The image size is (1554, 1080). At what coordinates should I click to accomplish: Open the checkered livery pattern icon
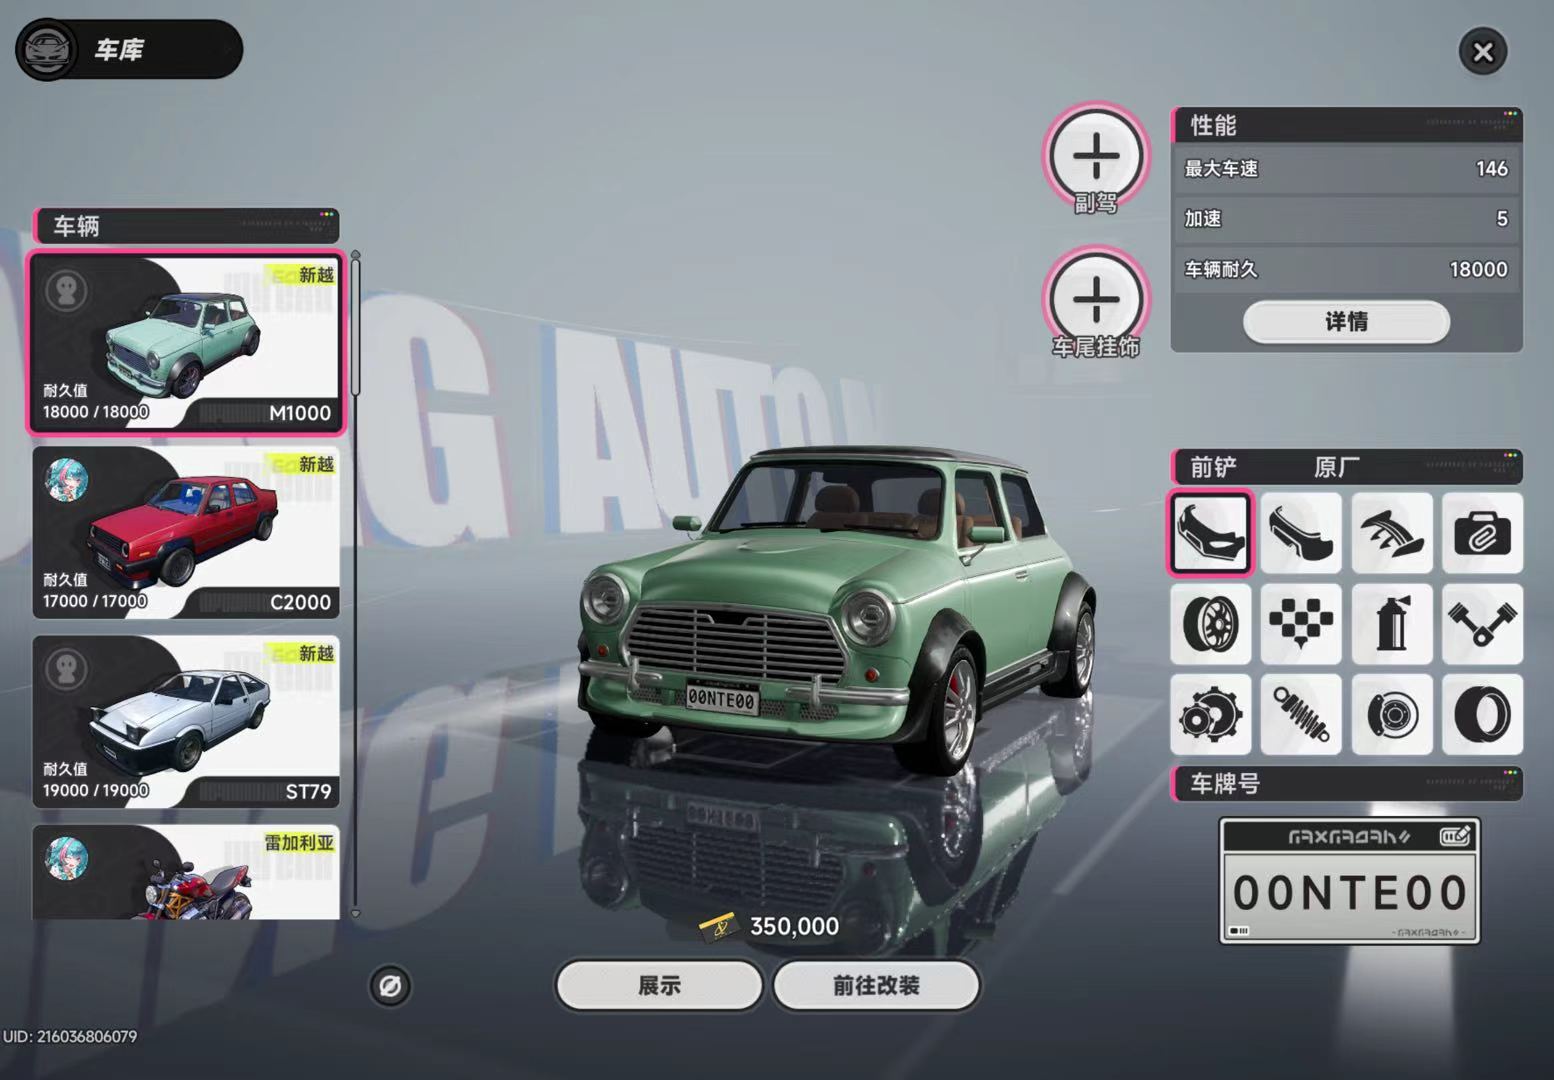coord(1301,624)
